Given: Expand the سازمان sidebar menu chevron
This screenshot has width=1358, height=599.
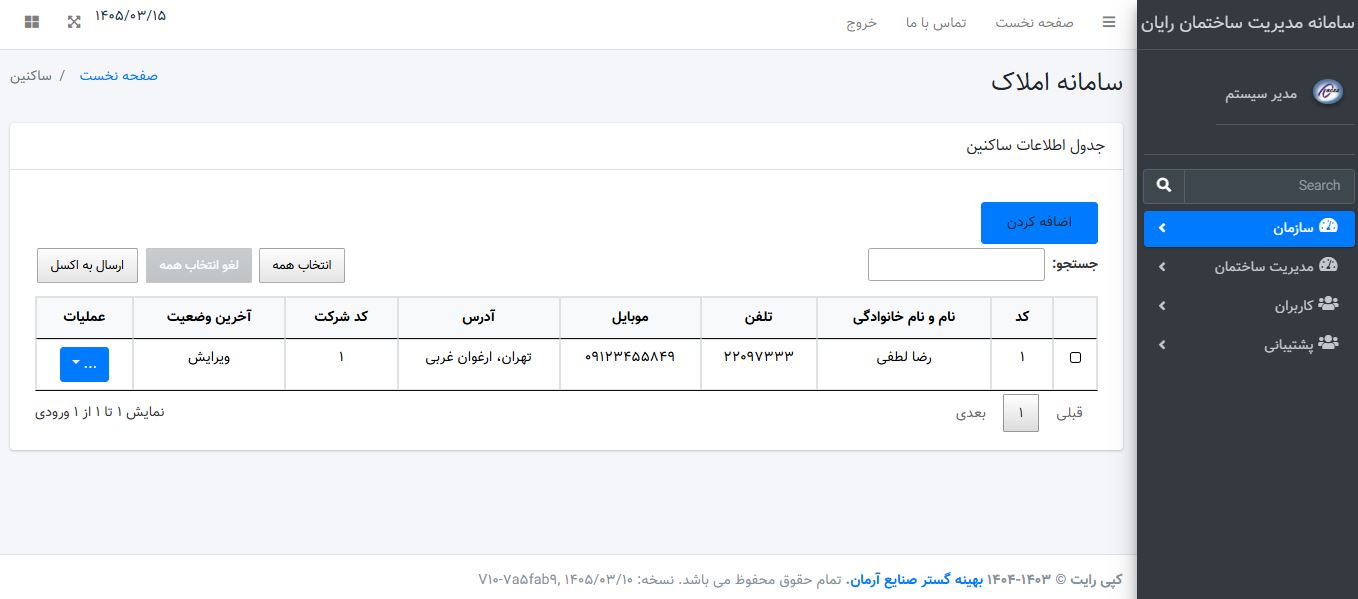Looking at the screenshot, I should pos(1161,228).
